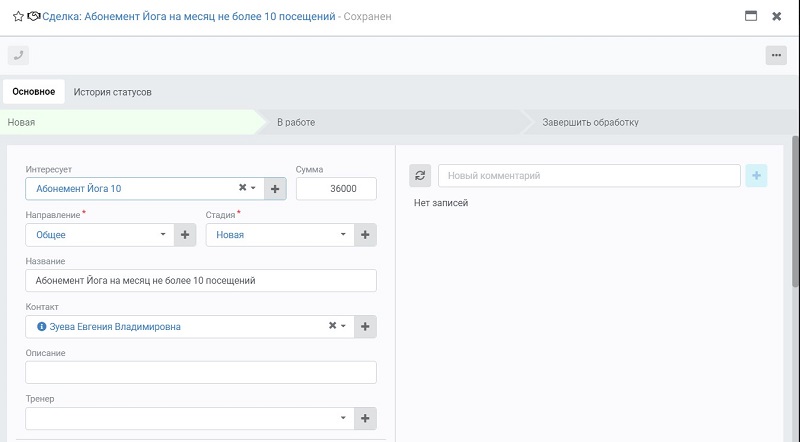Viewport: 800px width, 442px height.
Task: Clear the Интересует field value
Action: coord(243,188)
